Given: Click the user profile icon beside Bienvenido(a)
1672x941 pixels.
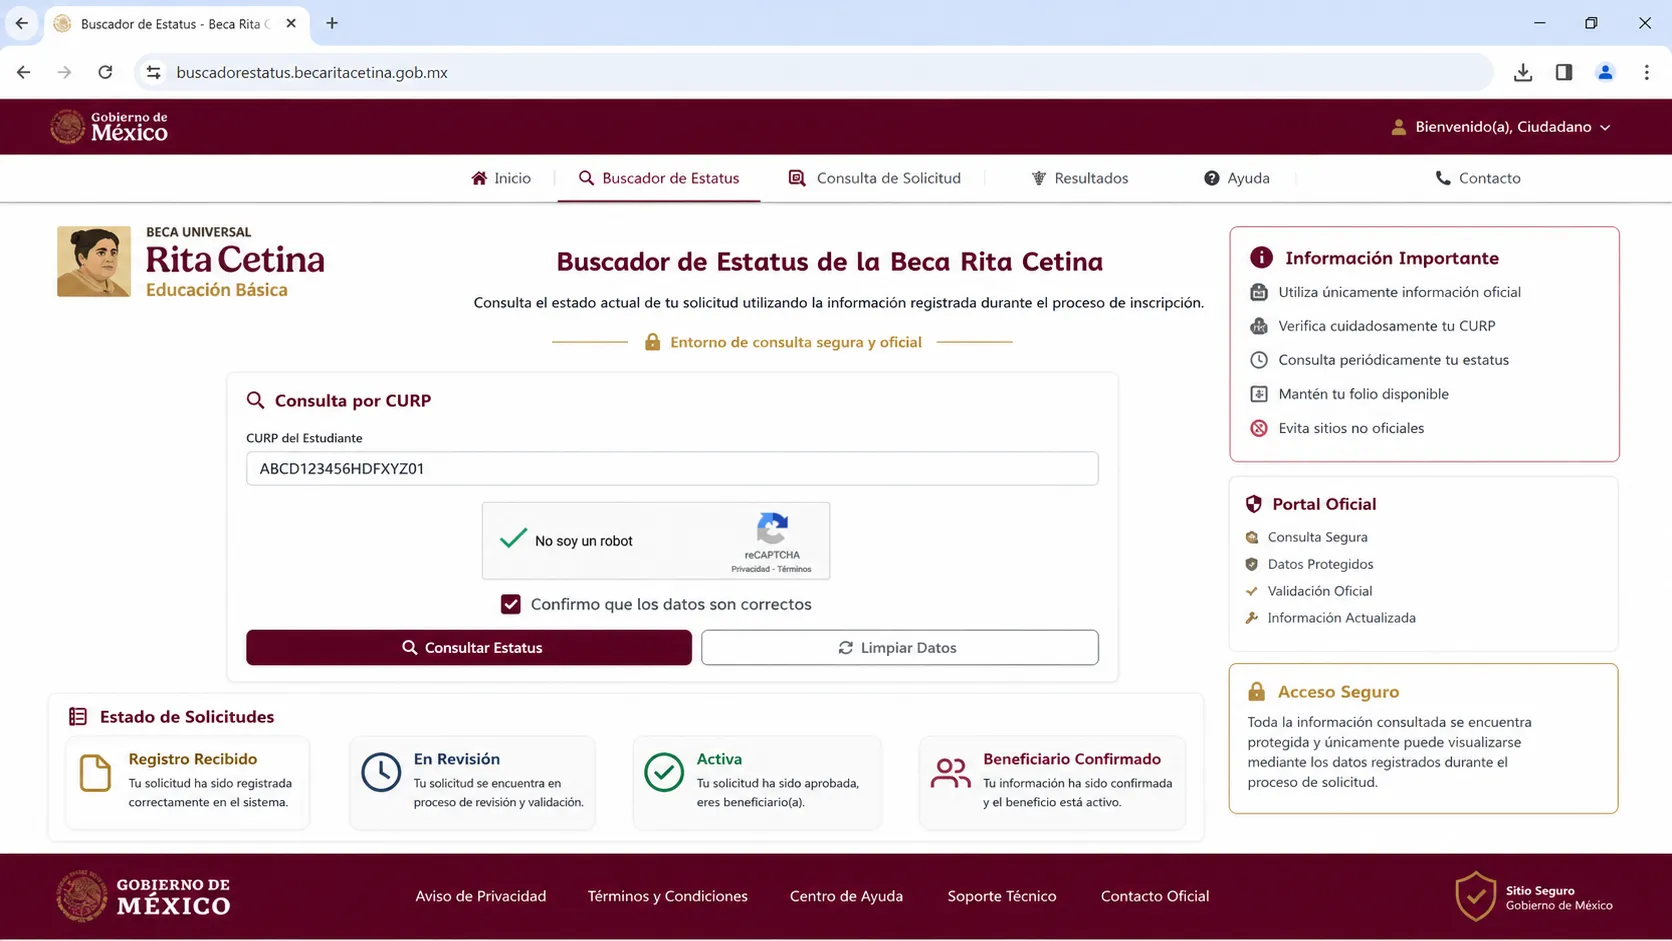Looking at the screenshot, I should (x=1398, y=127).
